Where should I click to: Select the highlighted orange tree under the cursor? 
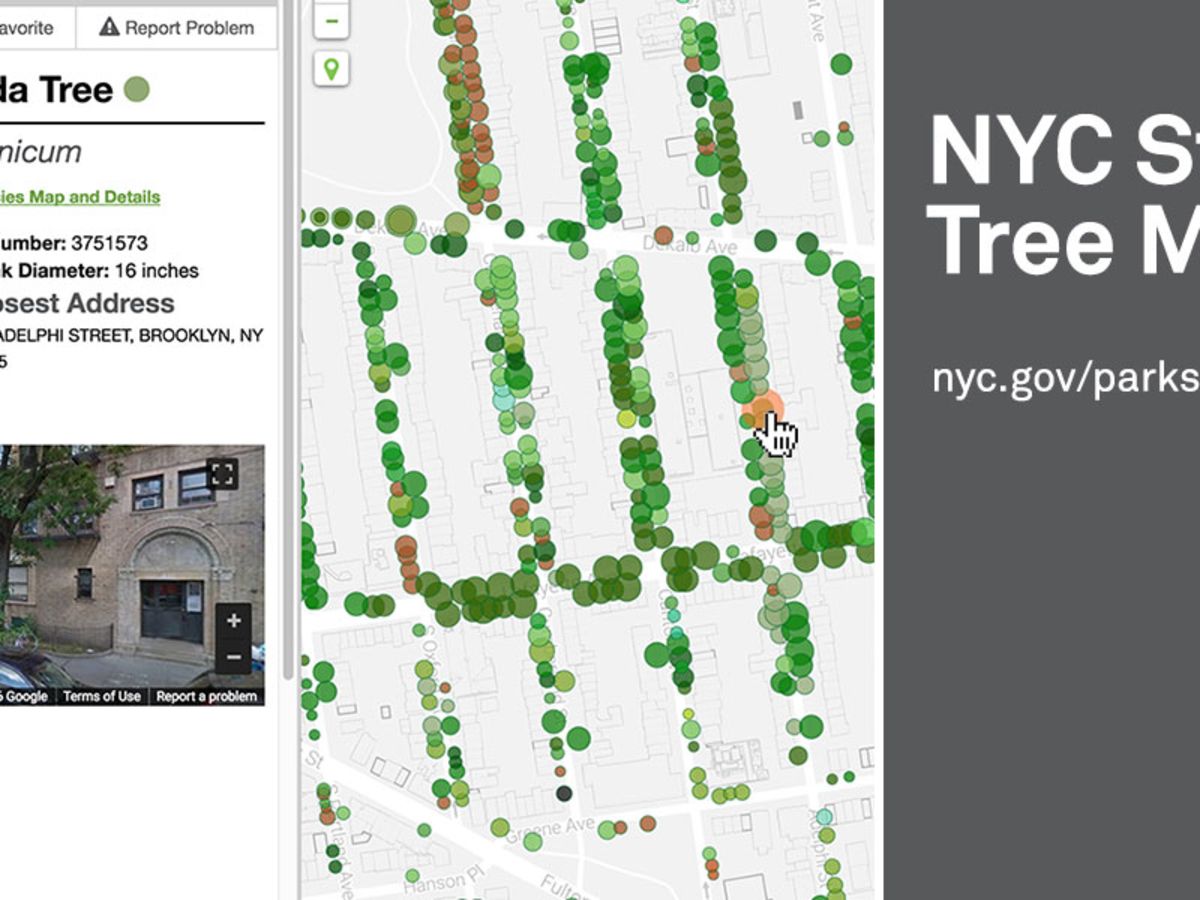point(762,410)
